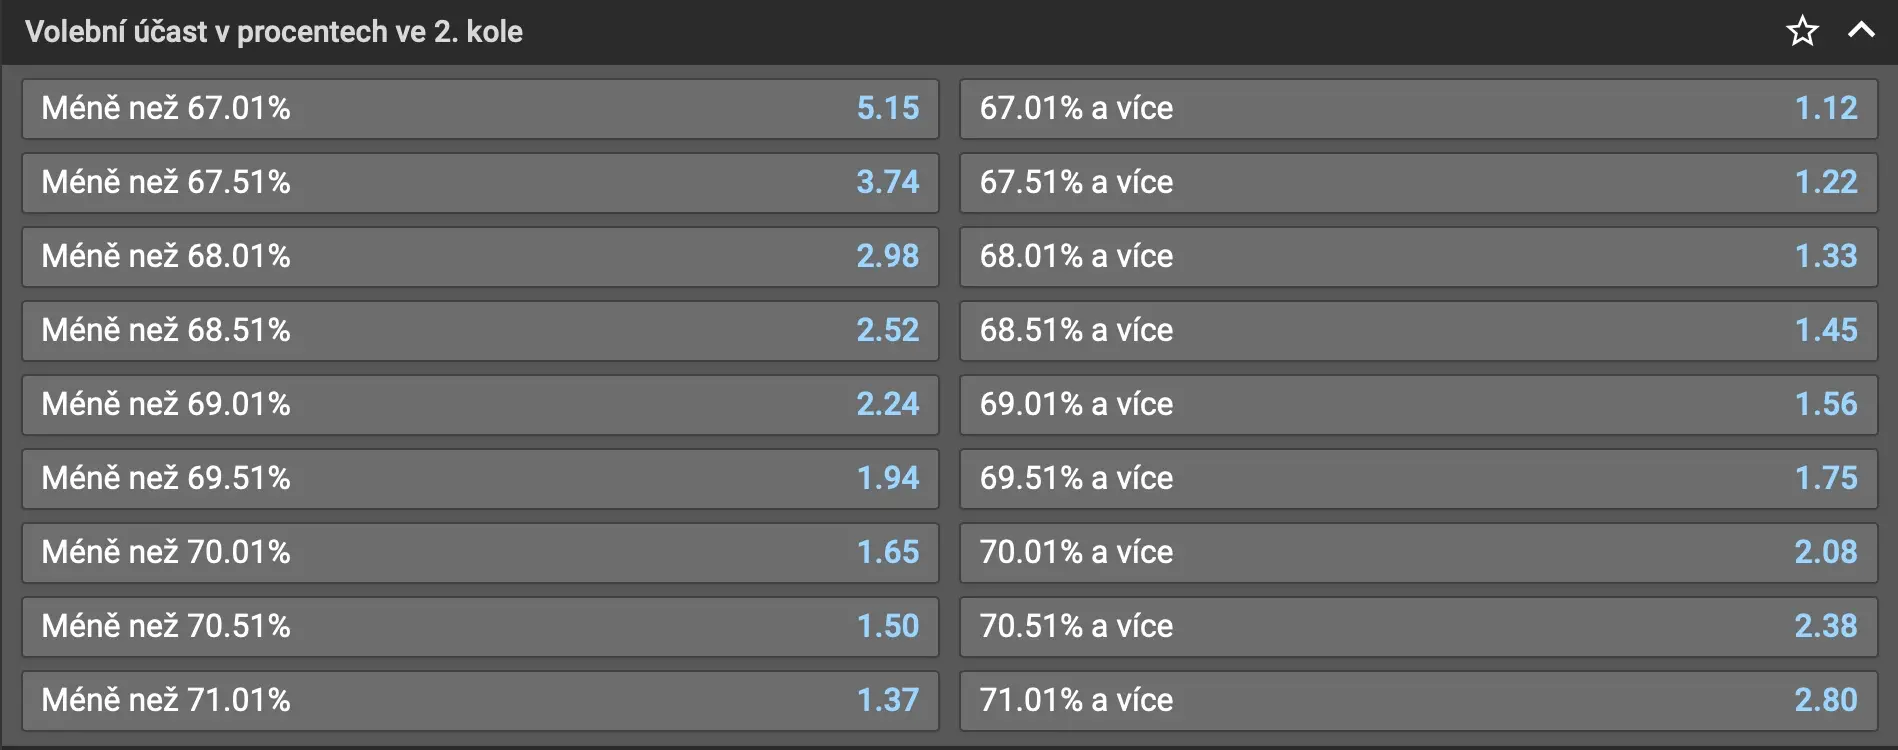Select Méně než 69.51% at 1.94

coord(480,479)
